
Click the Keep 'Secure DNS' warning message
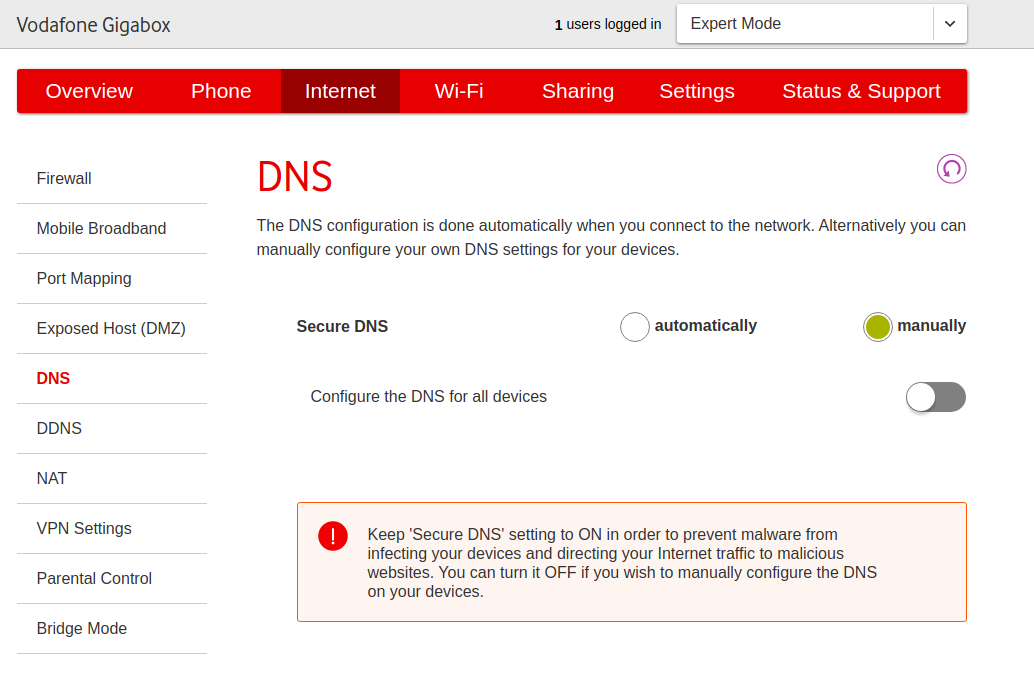(x=622, y=563)
